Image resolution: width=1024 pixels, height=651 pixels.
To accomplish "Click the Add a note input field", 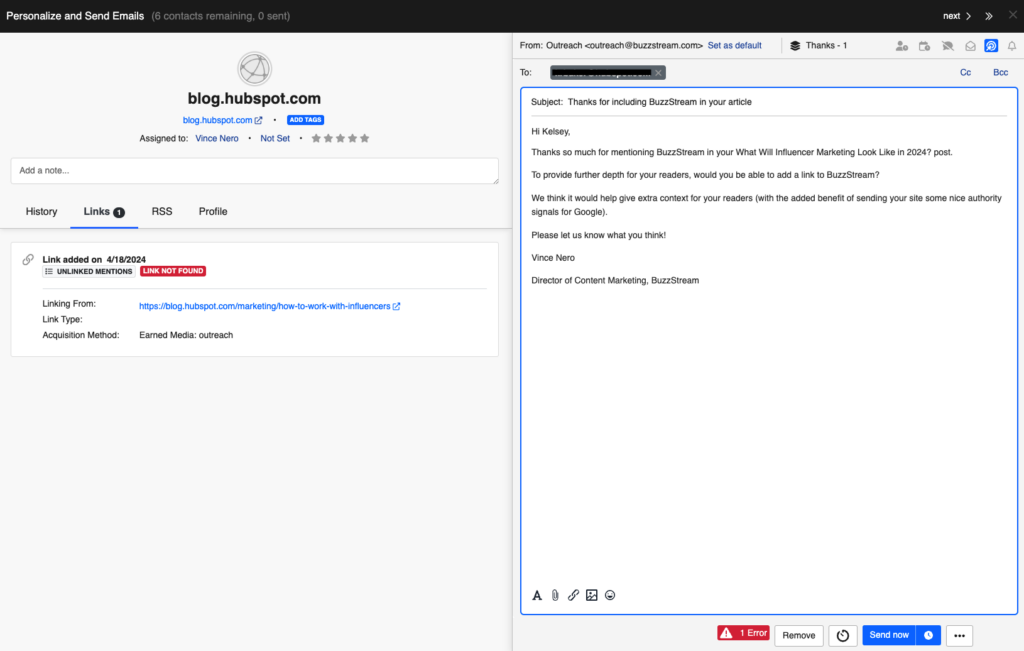I will (253, 170).
